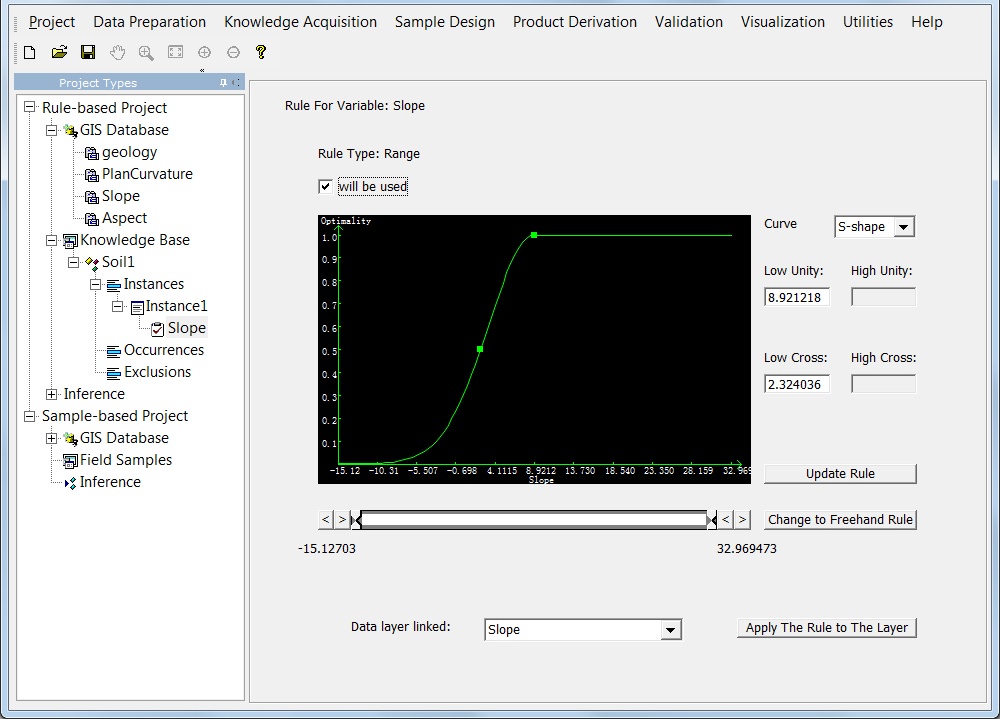This screenshot has height=719, width=1000.
Task: Click the range slider track
Action: coord(534,520)
